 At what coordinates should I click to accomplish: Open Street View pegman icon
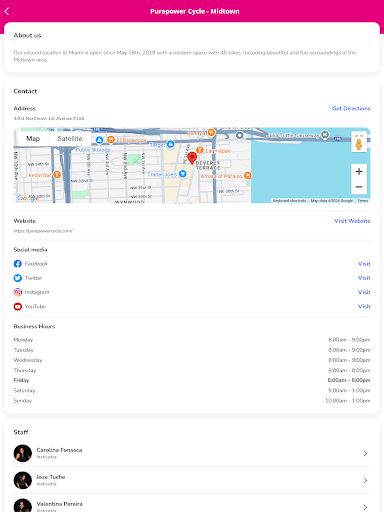[359, 143]
